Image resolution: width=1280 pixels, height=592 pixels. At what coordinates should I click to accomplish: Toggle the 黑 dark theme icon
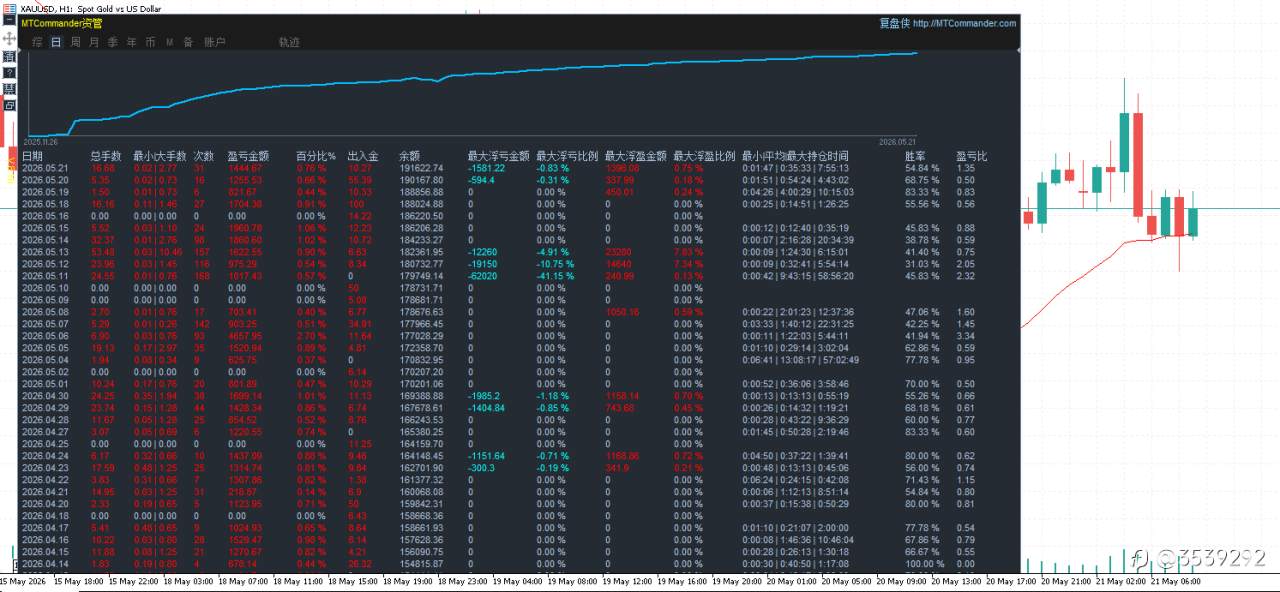[x=9, y=89]
